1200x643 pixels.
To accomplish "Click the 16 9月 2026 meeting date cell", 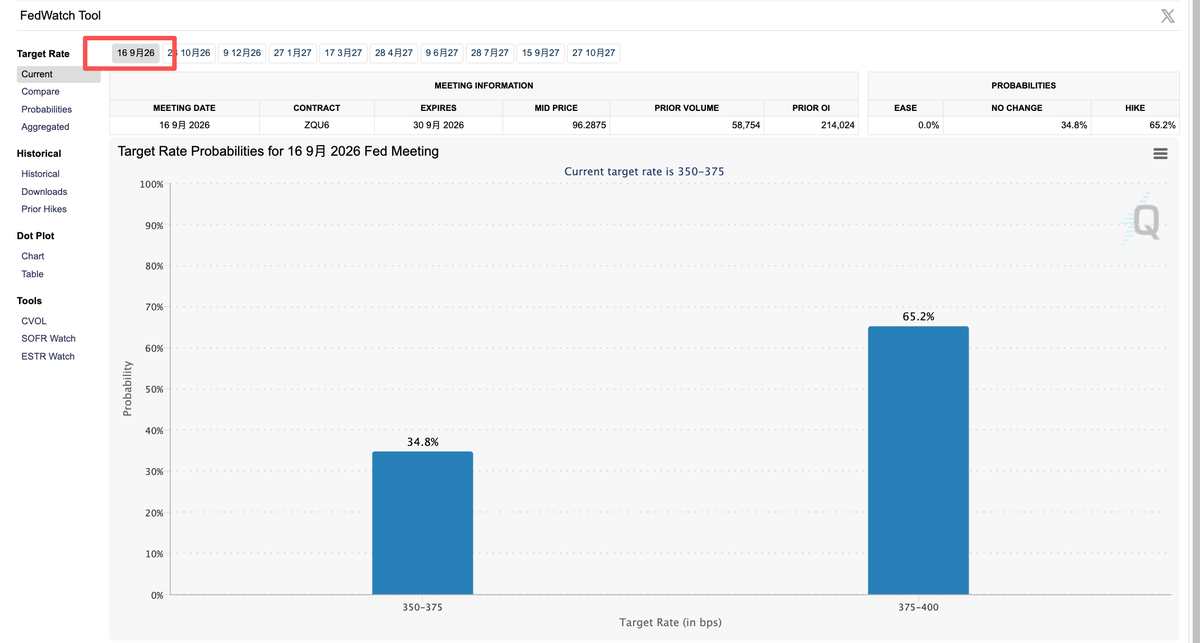I will pyautogui.click(x=184, y=125).
